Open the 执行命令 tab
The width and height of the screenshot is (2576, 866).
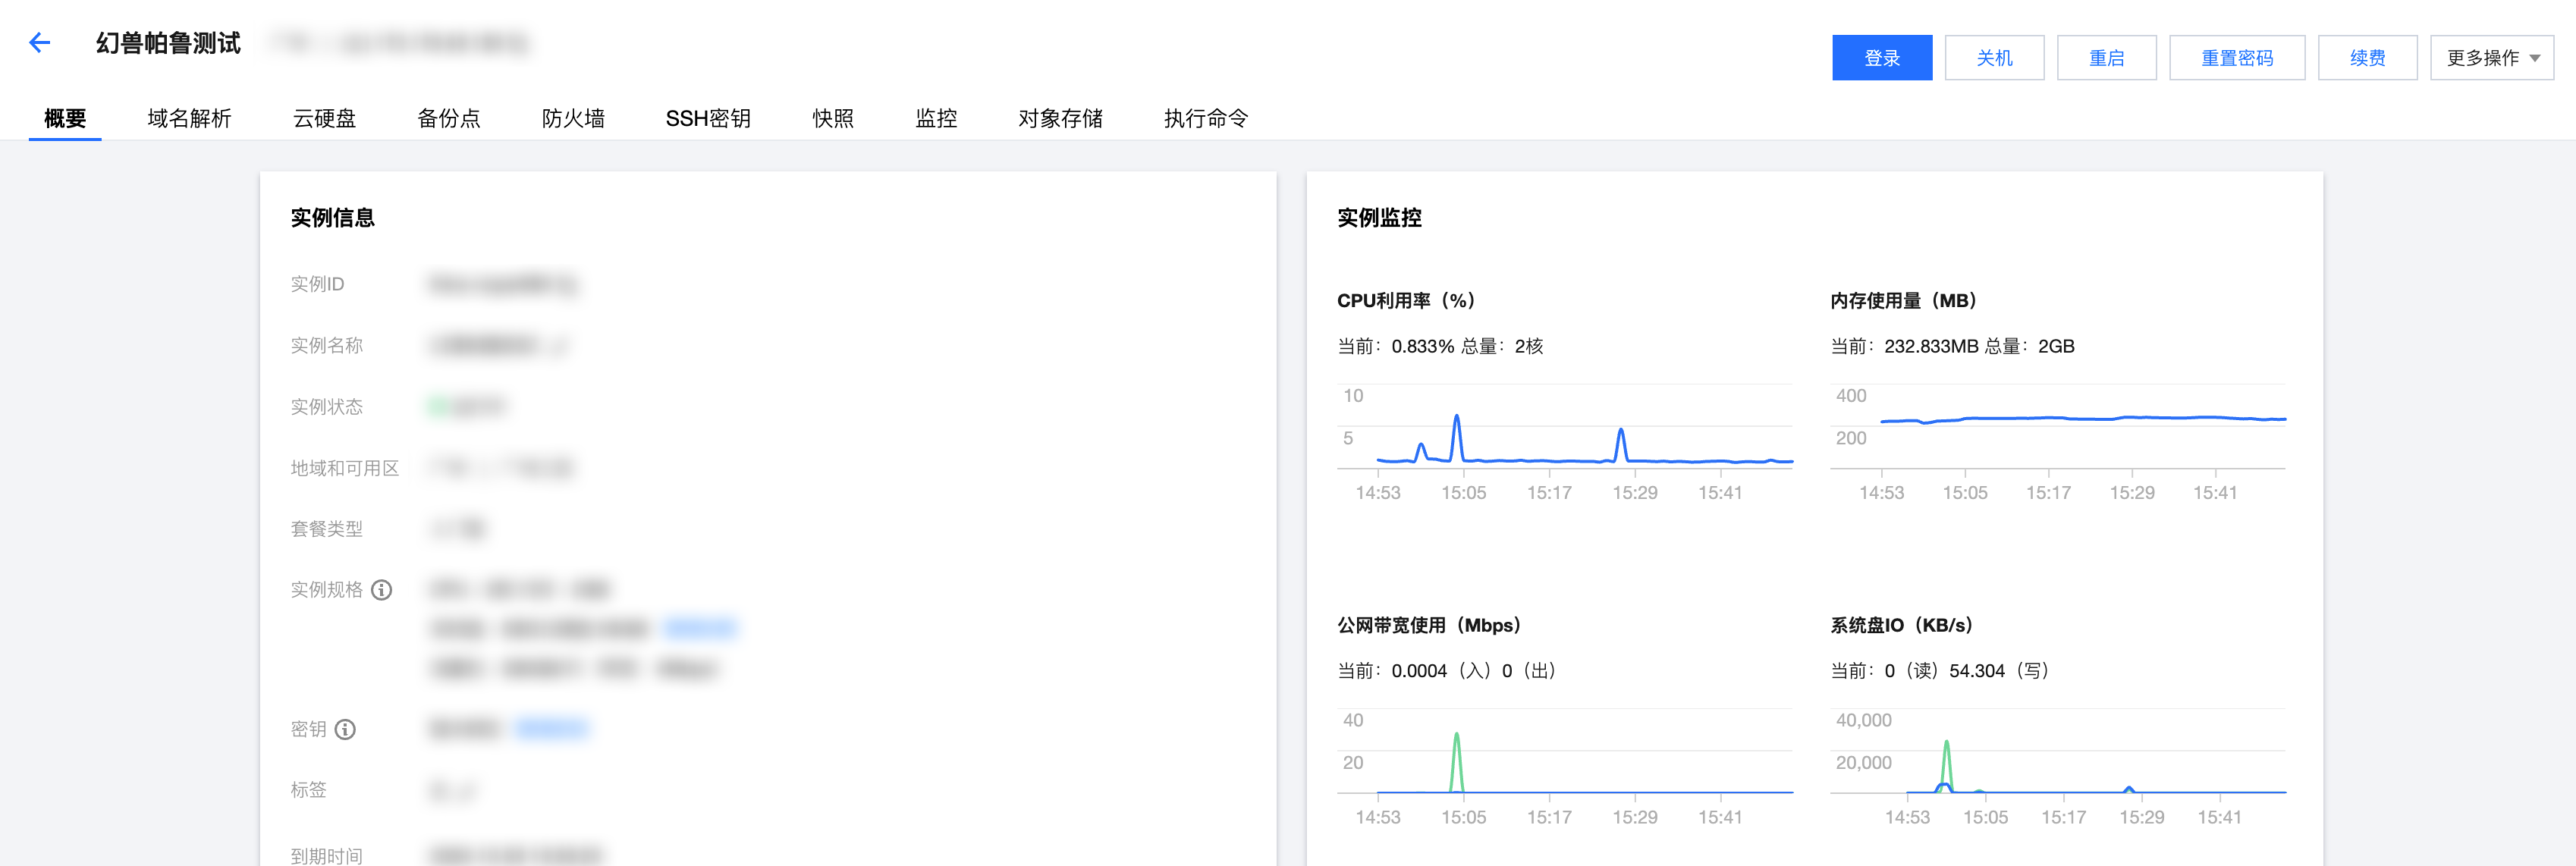[1205, 118]
